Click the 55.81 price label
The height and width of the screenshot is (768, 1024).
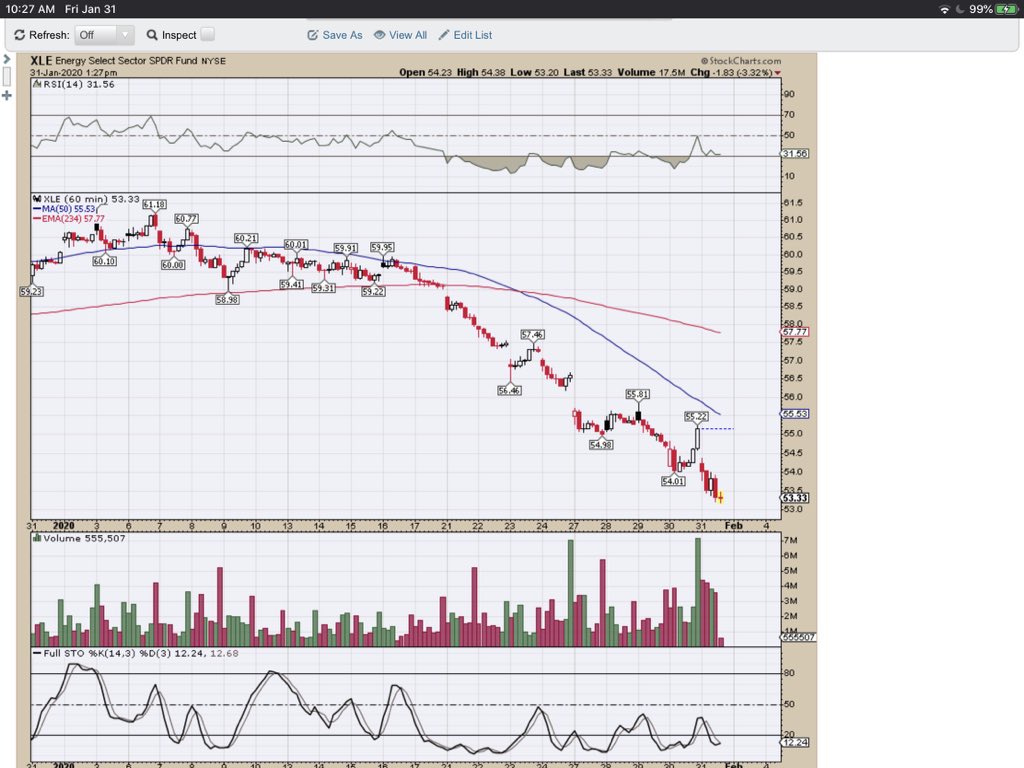tap(637, 394)
